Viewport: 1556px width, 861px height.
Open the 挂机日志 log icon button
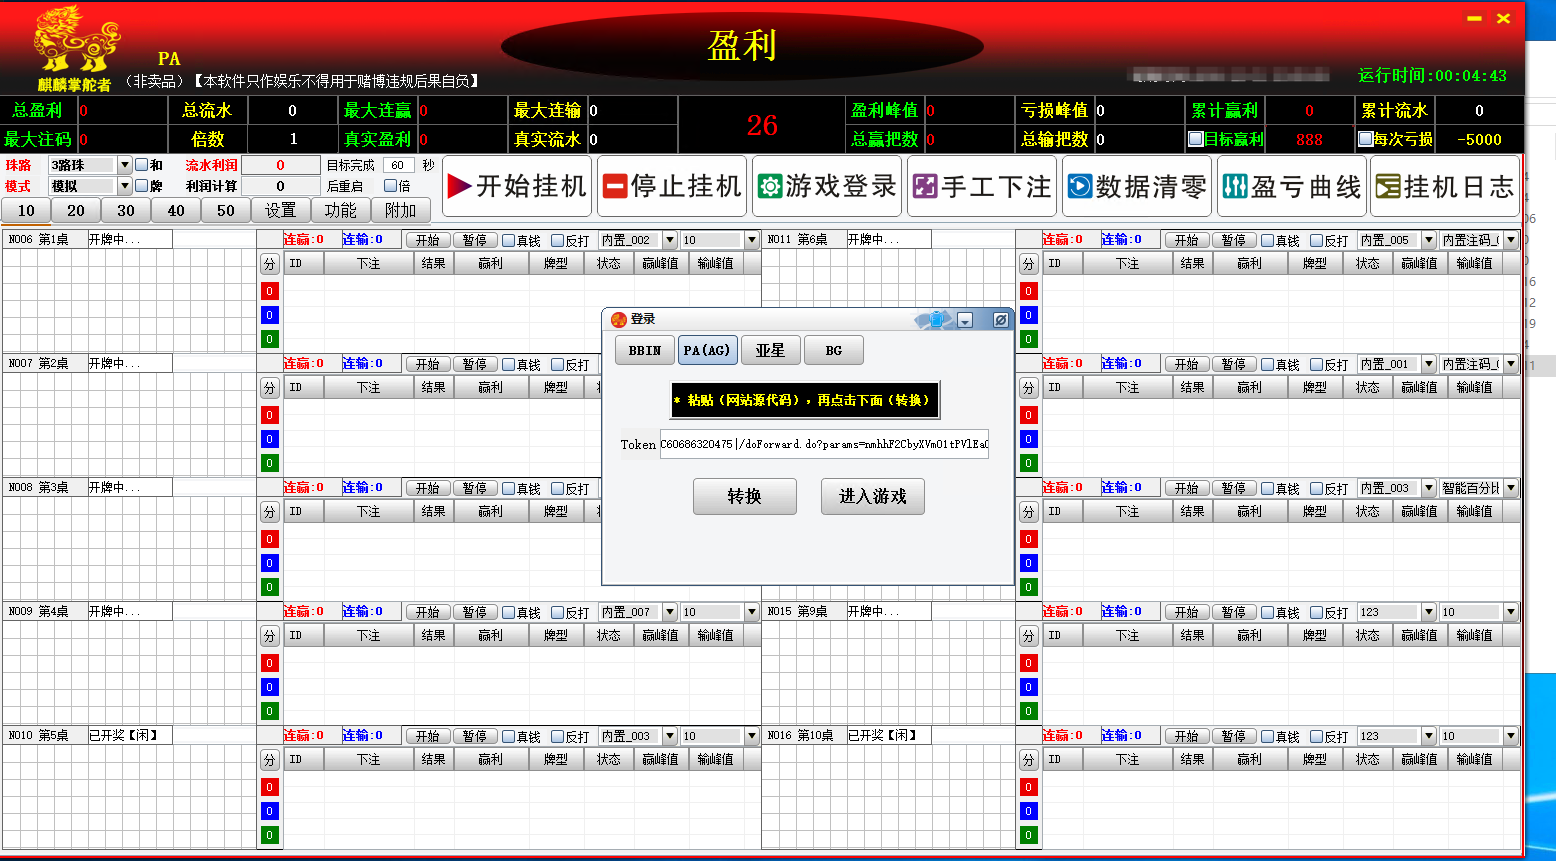pyautogui.click(x=1445, y=186)
